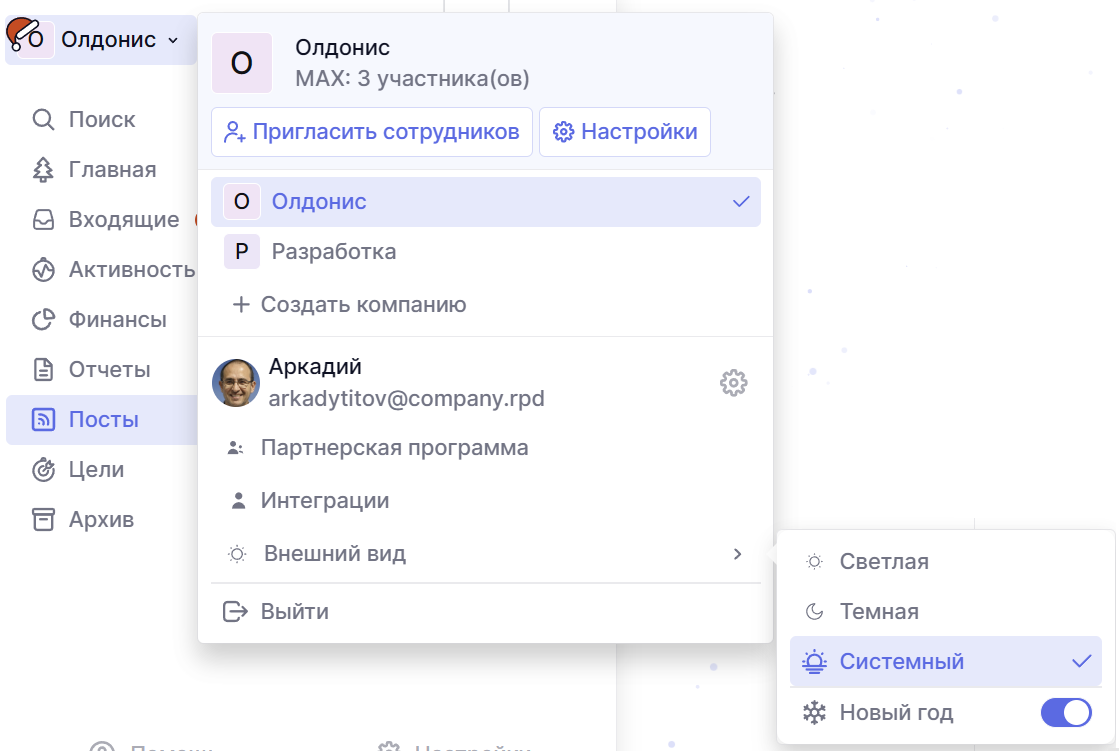Image resolution: width=1119 pixels, height=751 pixels.
Task: Click the Настройки button in company header
Action: (x=625, y=132)
